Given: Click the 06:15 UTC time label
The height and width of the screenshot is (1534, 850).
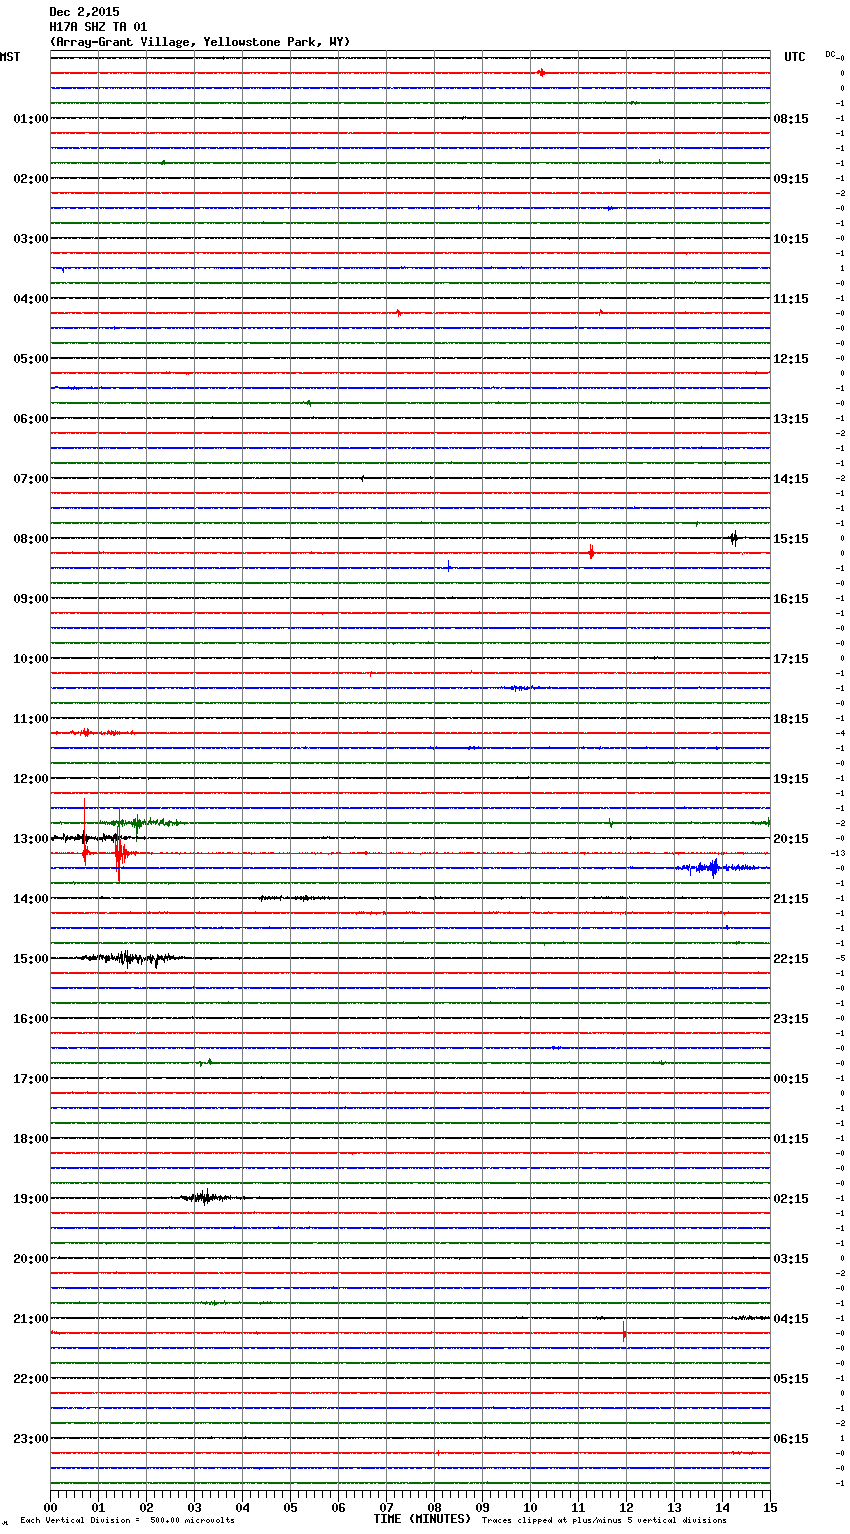Looking at the screenshot, I should click(x=791, y=1439).
